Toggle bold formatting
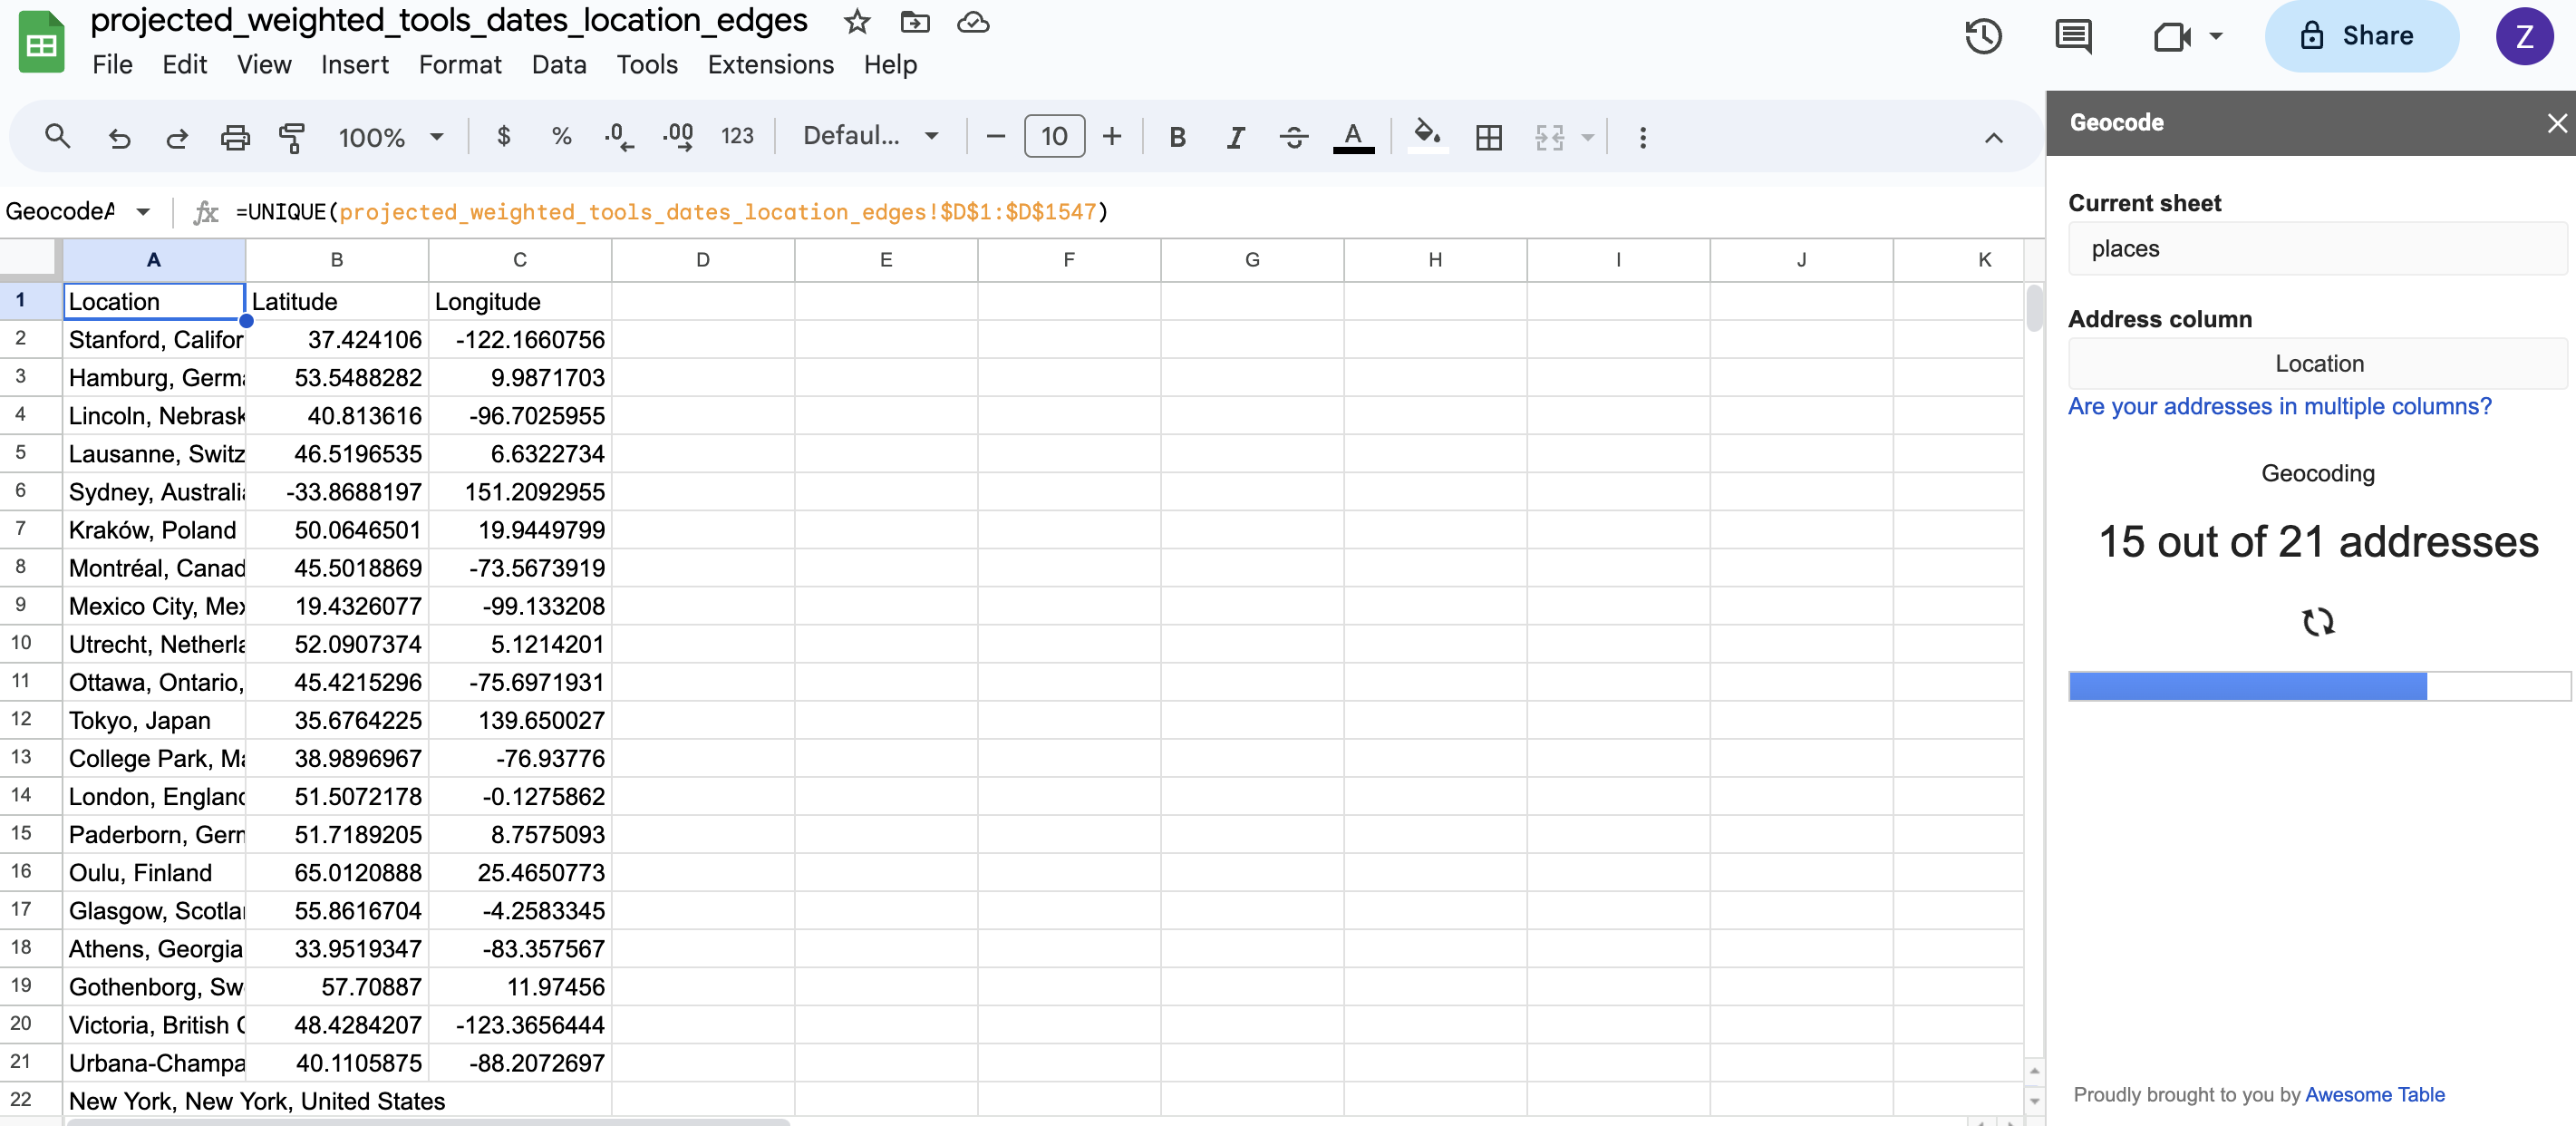The width and height of the screenshot is (2576, 1126). [x=1177, y=137]
